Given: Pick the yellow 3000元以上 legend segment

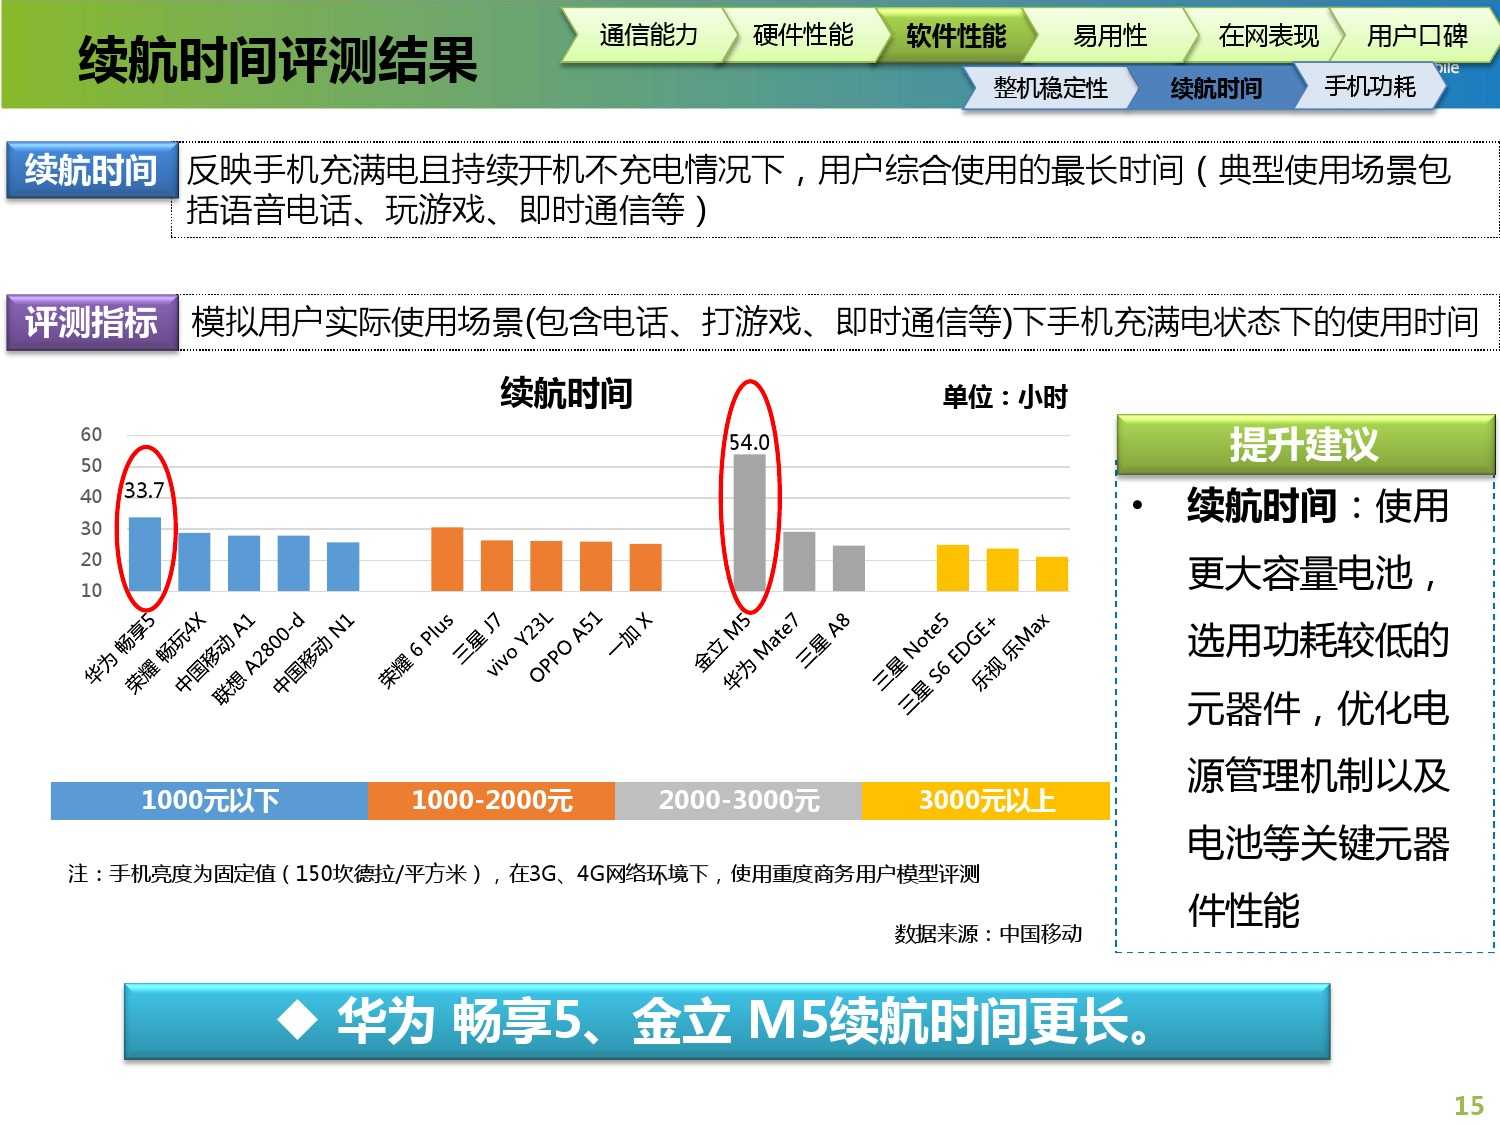Looking at the screenshot, I should (986, 800).
